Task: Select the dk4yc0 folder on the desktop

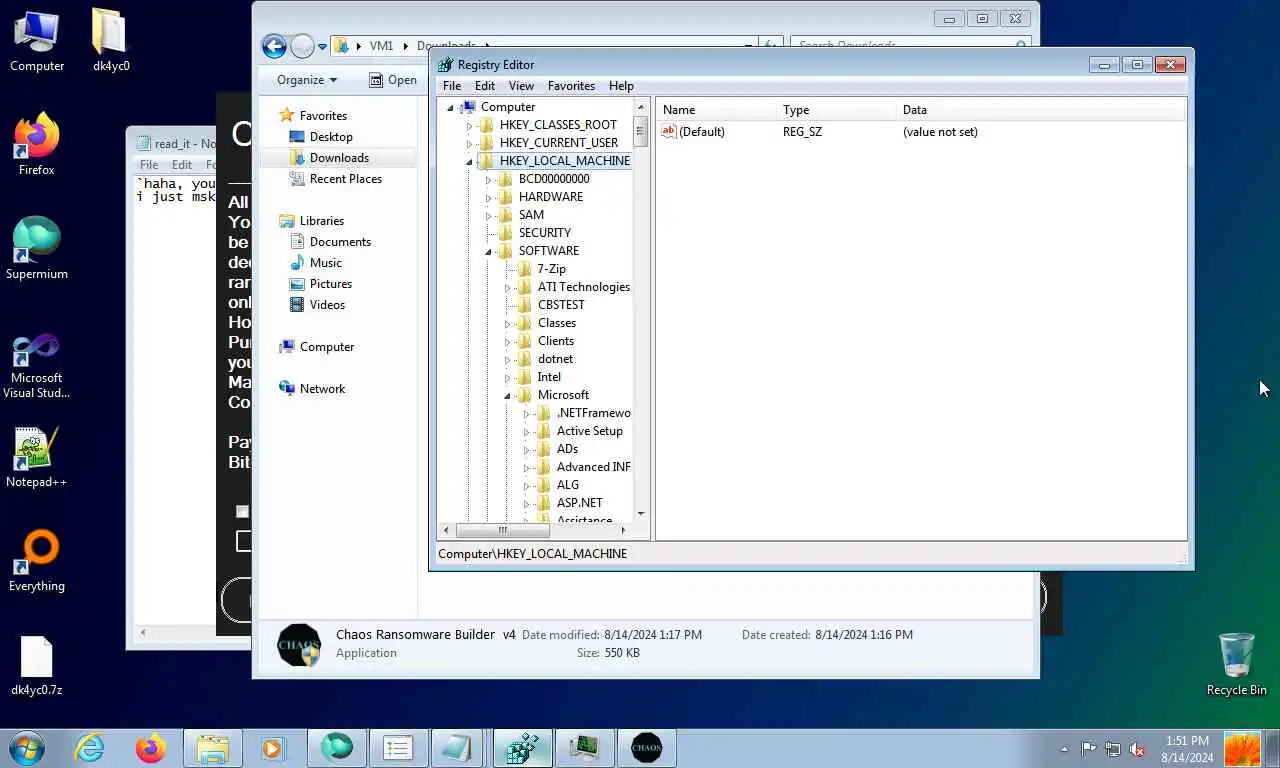Action: (111, 41)
